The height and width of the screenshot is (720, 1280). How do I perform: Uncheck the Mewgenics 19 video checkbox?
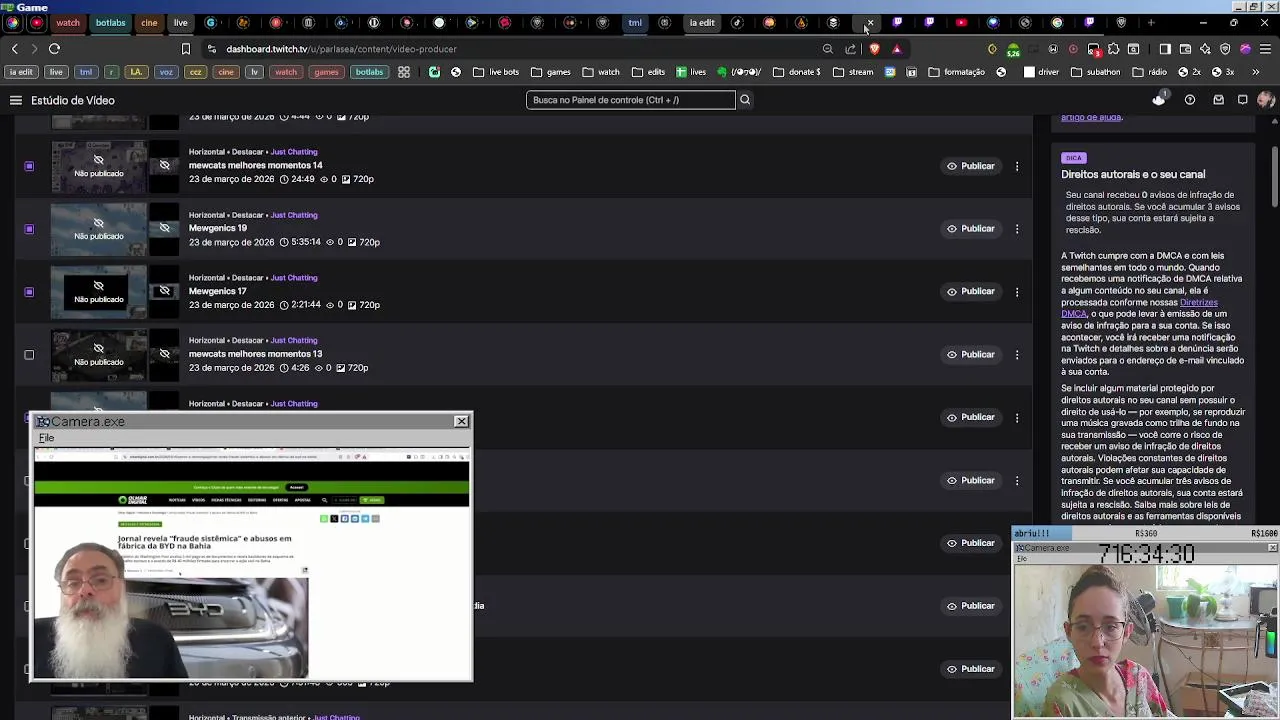pyautogui.click(x=29, y=229)
